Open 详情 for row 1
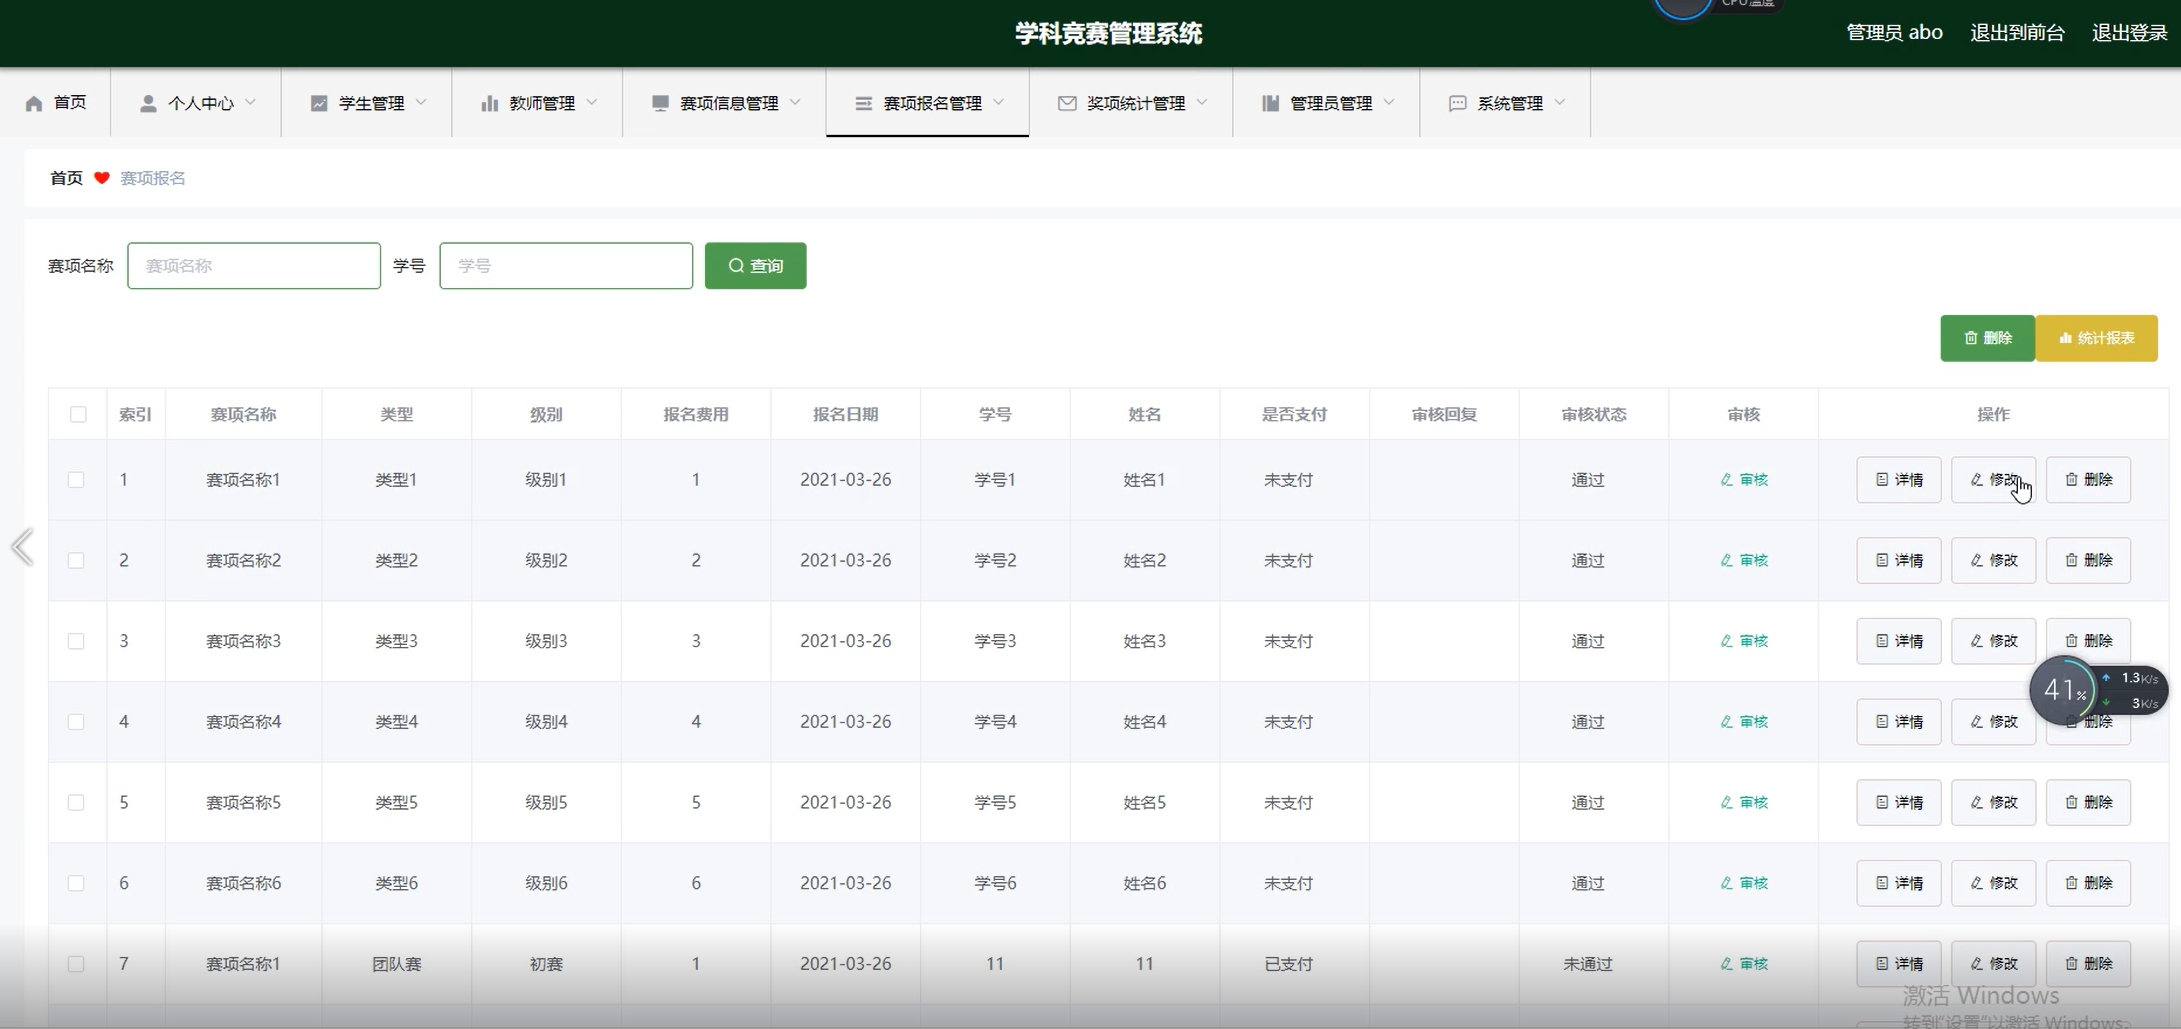This screenshot has width=2181, height=1029. click(x=1899, y=480)
